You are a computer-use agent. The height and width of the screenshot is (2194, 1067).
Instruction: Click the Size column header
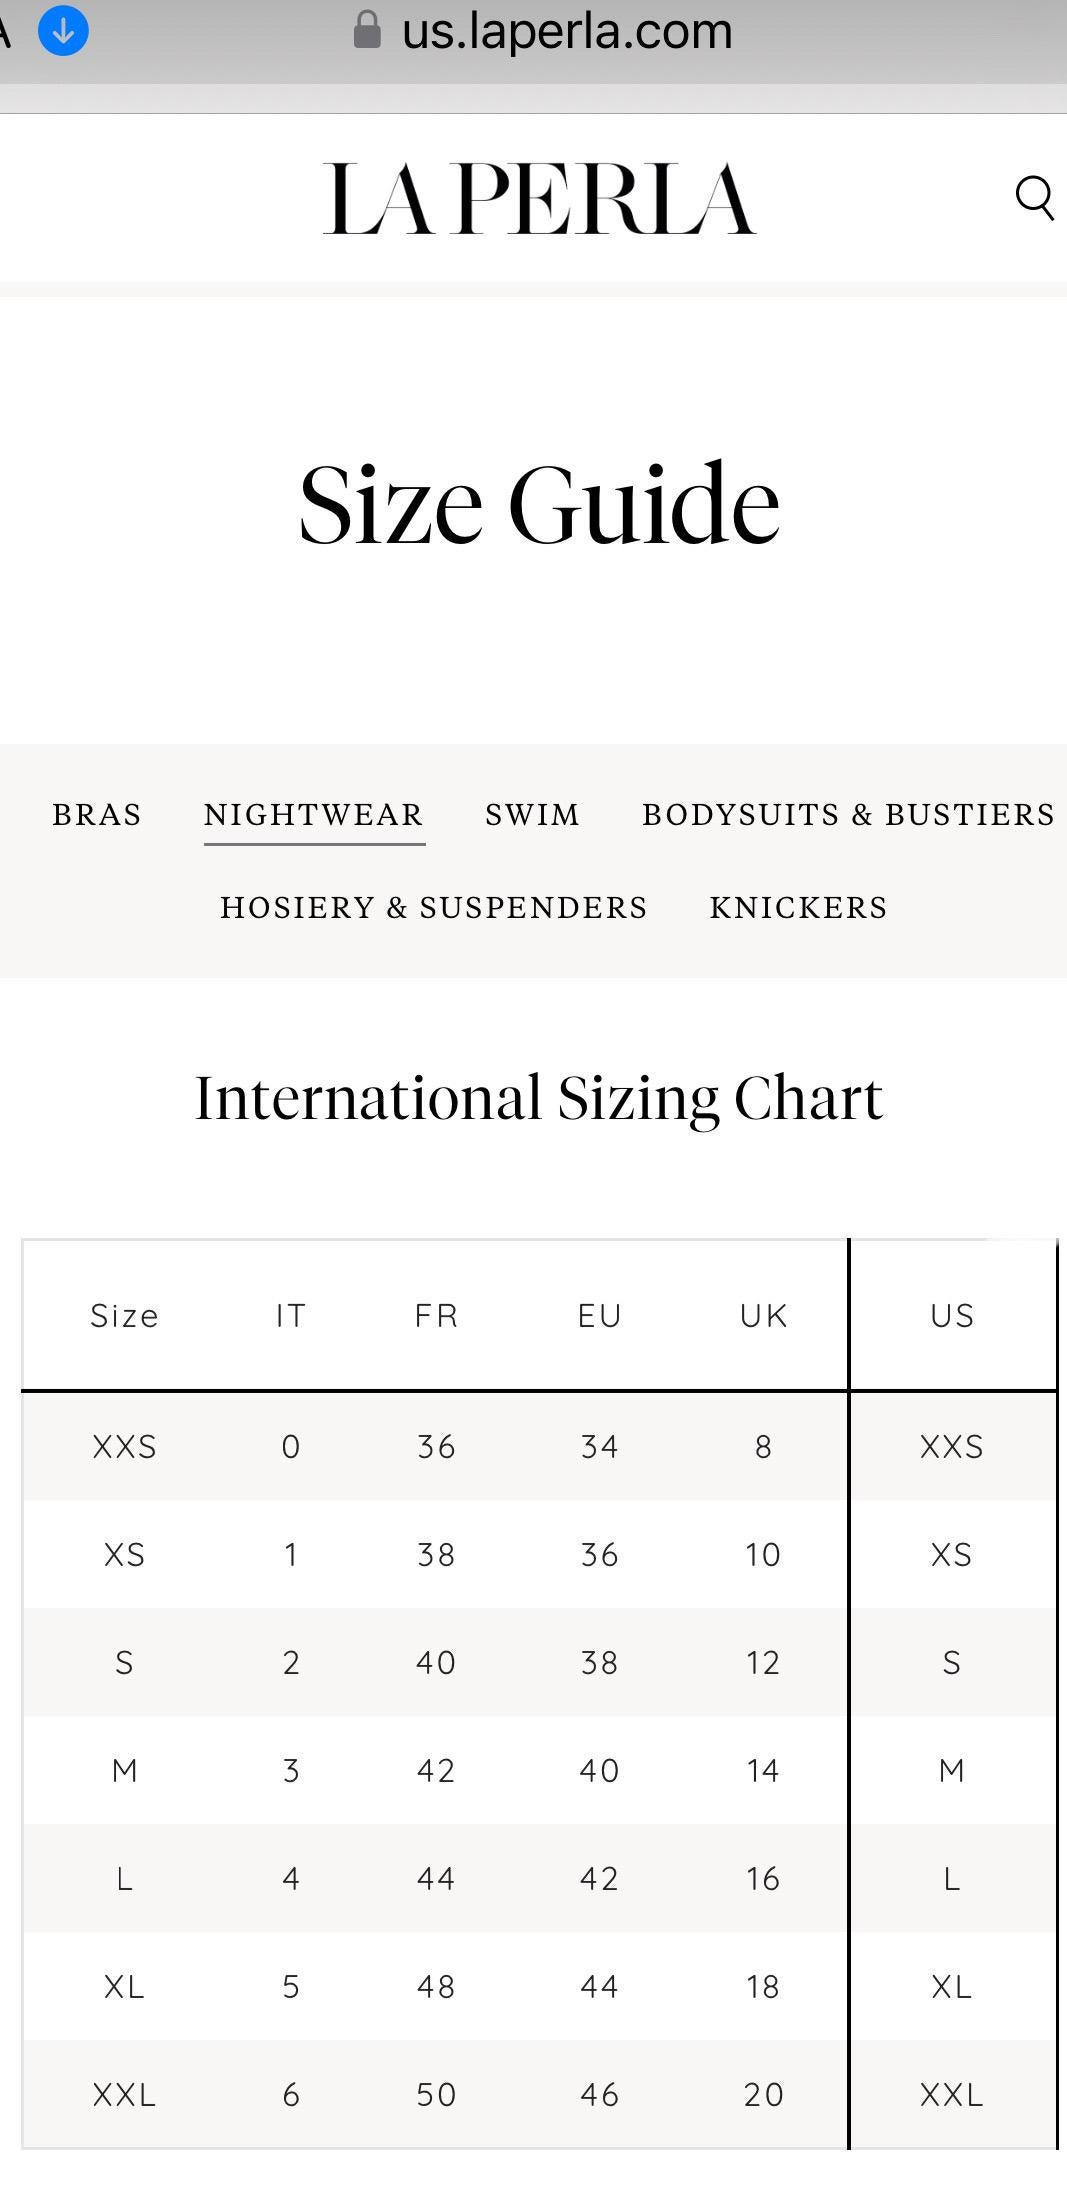125,1316
